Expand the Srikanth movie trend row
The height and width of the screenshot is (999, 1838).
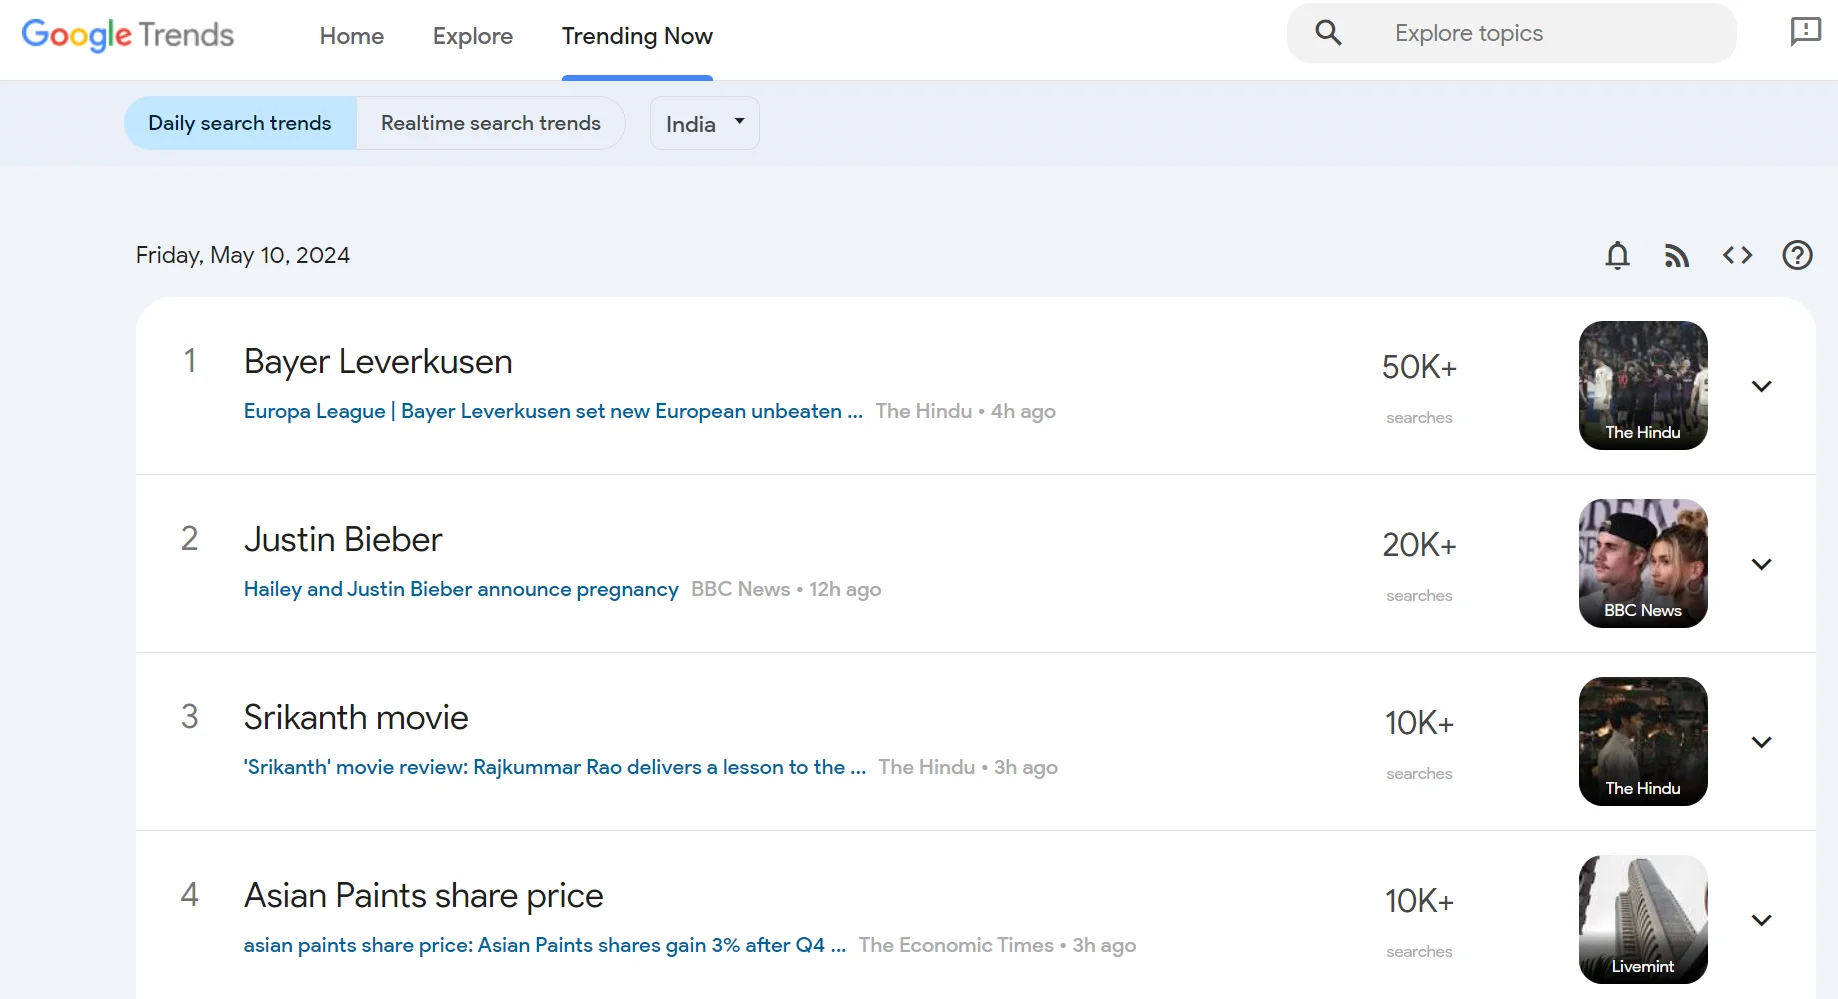click(x=1761, y=742)
